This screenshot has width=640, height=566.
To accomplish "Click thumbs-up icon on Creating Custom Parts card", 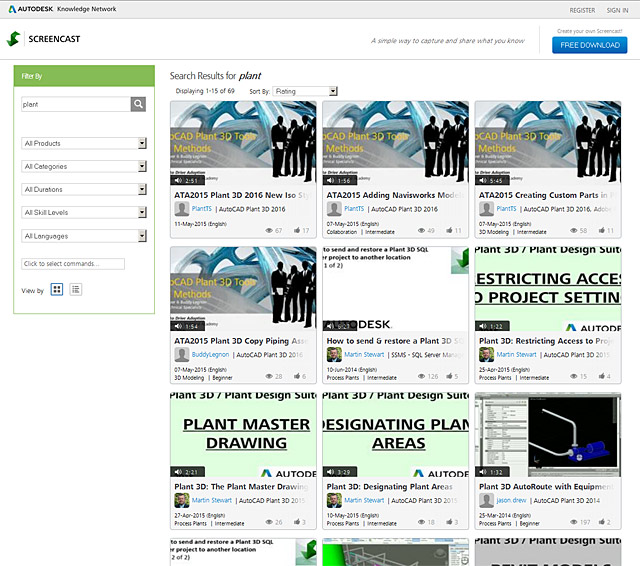I will (x=601, y=230).
